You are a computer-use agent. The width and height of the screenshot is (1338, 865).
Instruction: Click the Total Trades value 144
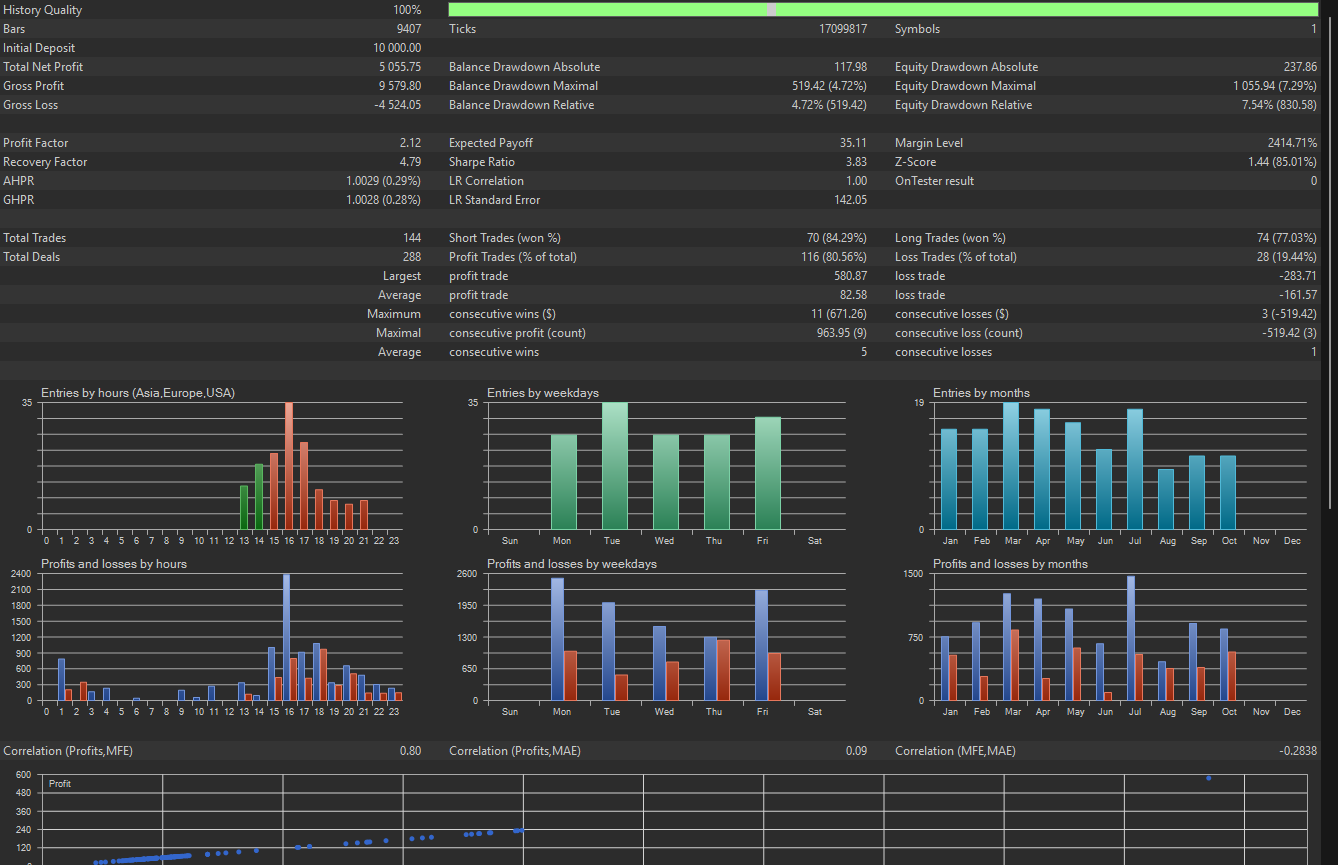click(410, 238)
